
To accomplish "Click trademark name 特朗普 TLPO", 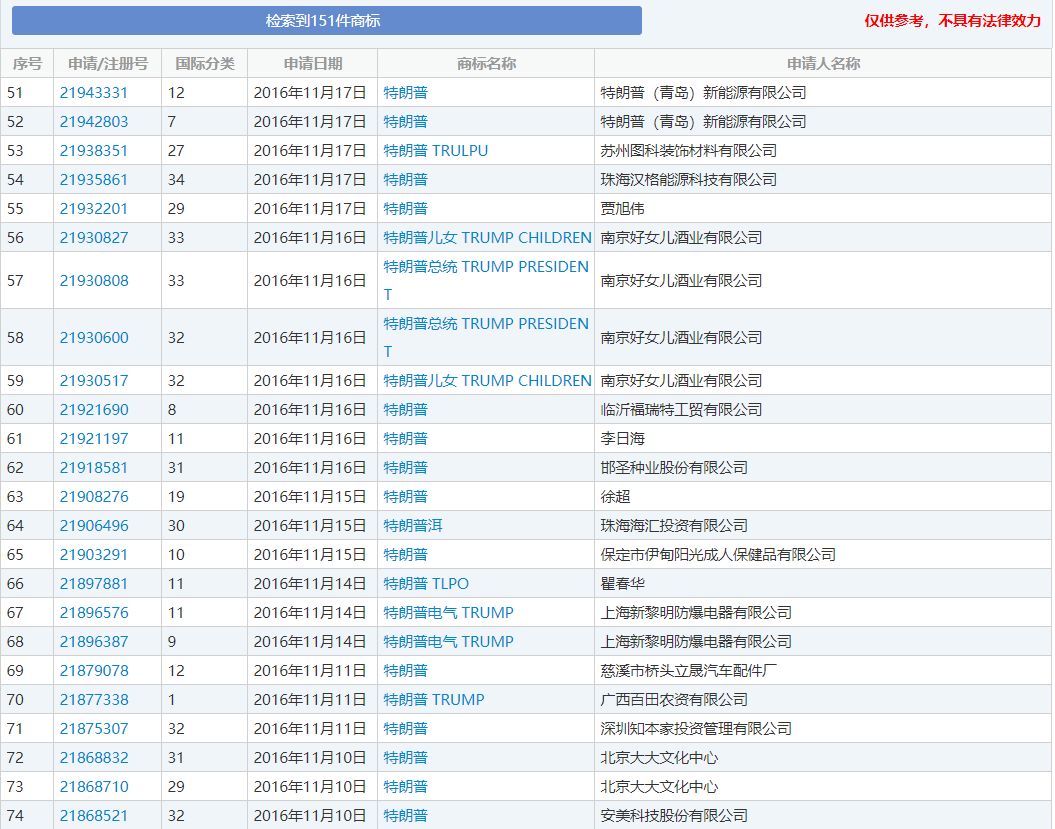I will click(x=426, y=583).
